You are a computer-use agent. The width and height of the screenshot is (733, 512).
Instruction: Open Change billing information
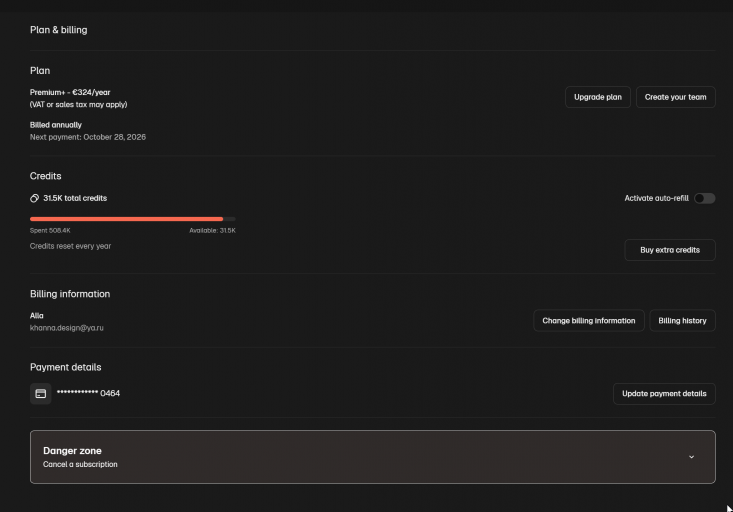click(589, 321)
